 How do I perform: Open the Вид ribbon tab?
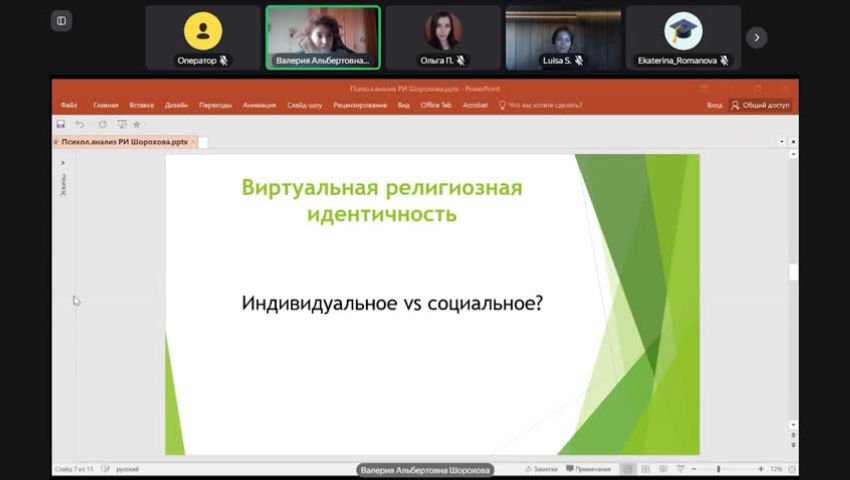pyautogui.click(x=404, y=105)
